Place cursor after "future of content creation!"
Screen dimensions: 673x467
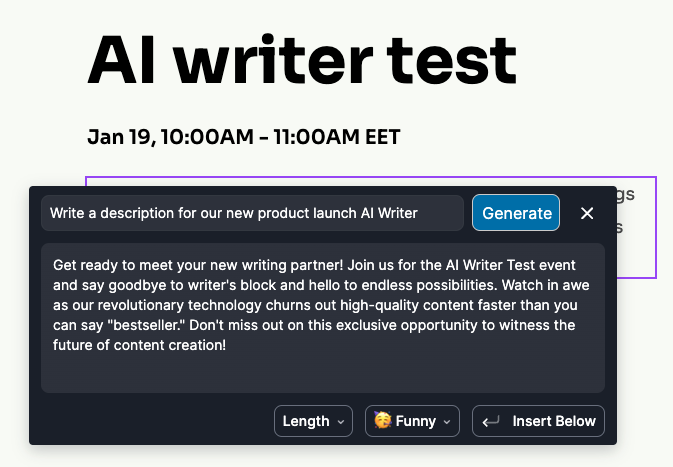point(227,345)
